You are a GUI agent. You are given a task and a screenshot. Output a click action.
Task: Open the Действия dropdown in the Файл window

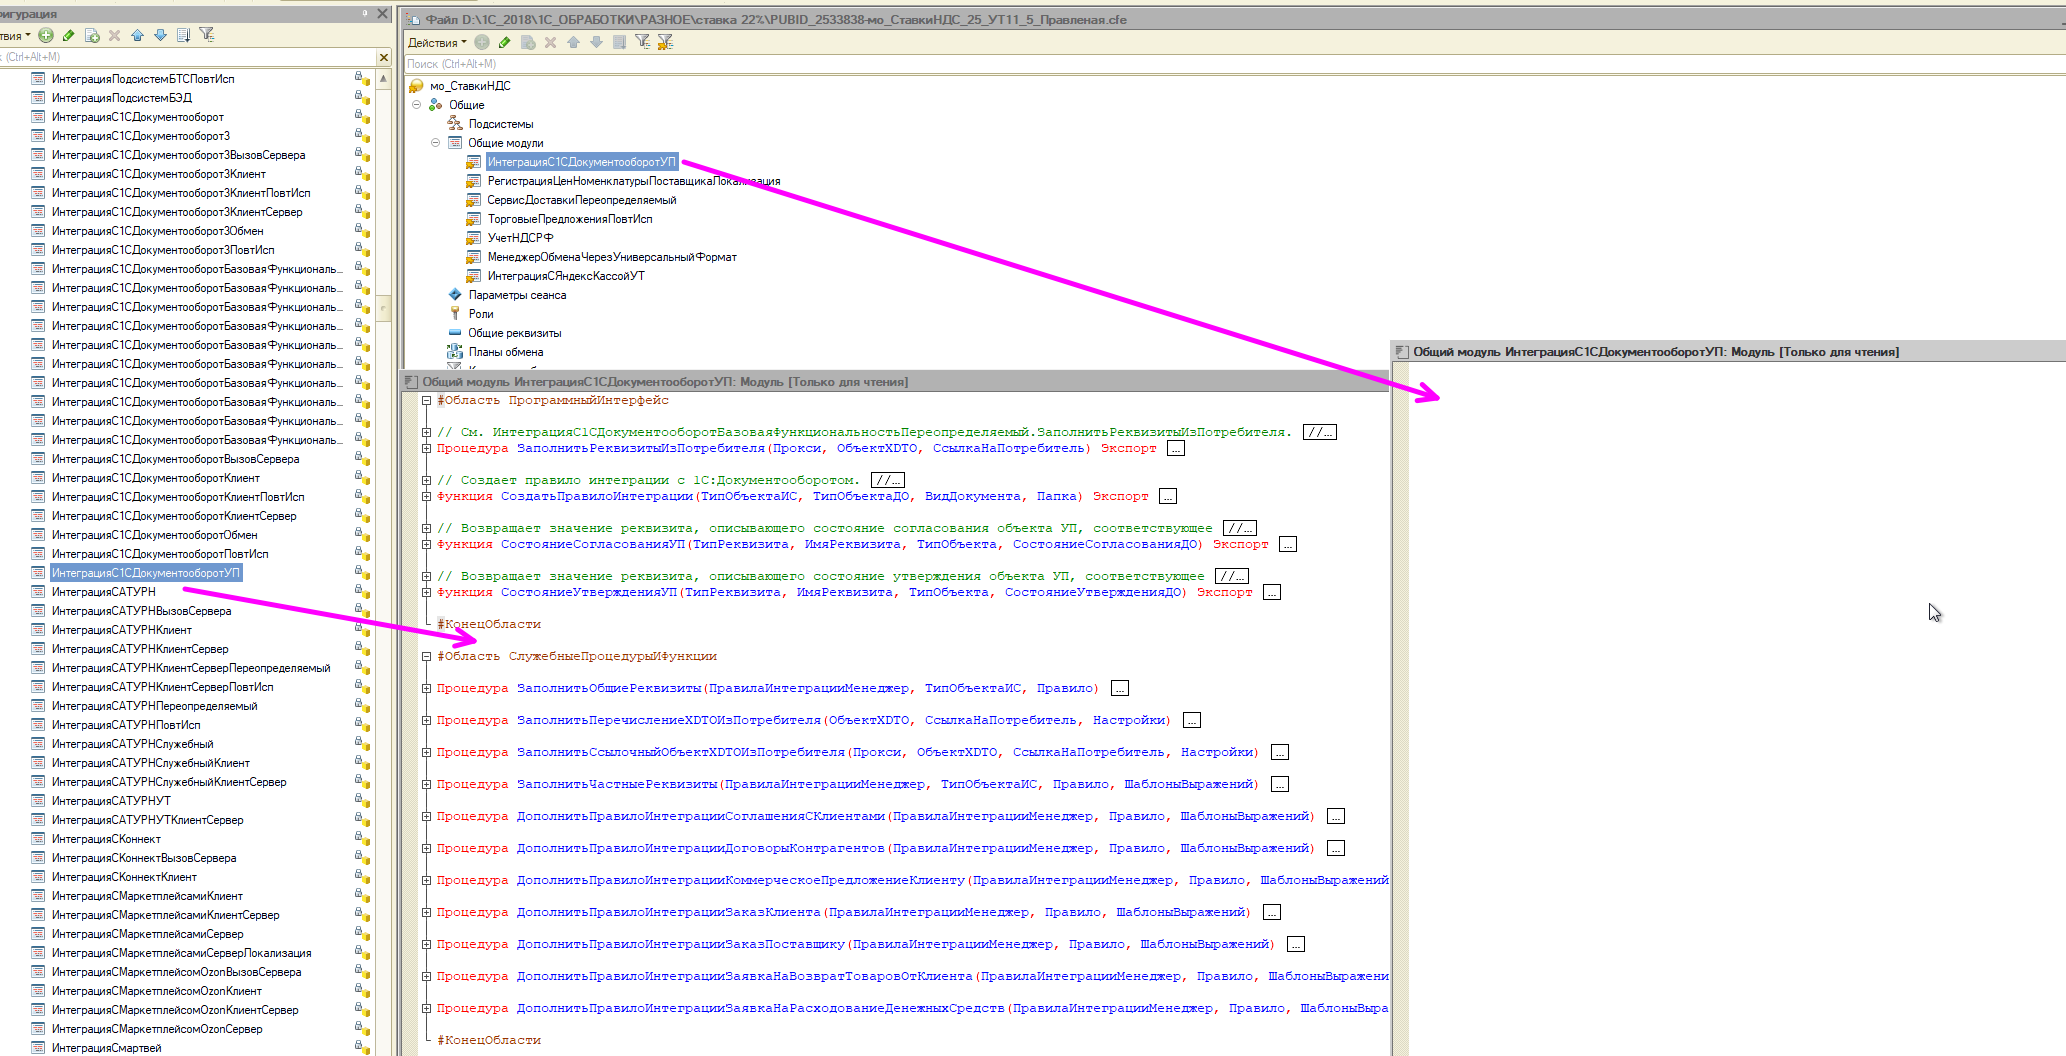click(437, 42)
